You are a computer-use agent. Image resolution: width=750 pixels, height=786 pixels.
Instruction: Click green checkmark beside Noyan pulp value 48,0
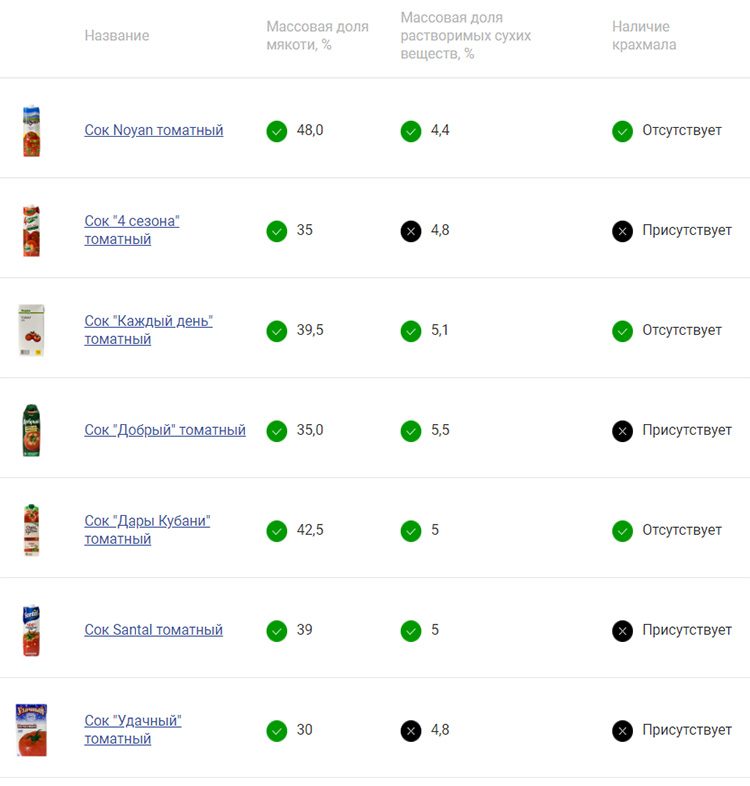277,131
